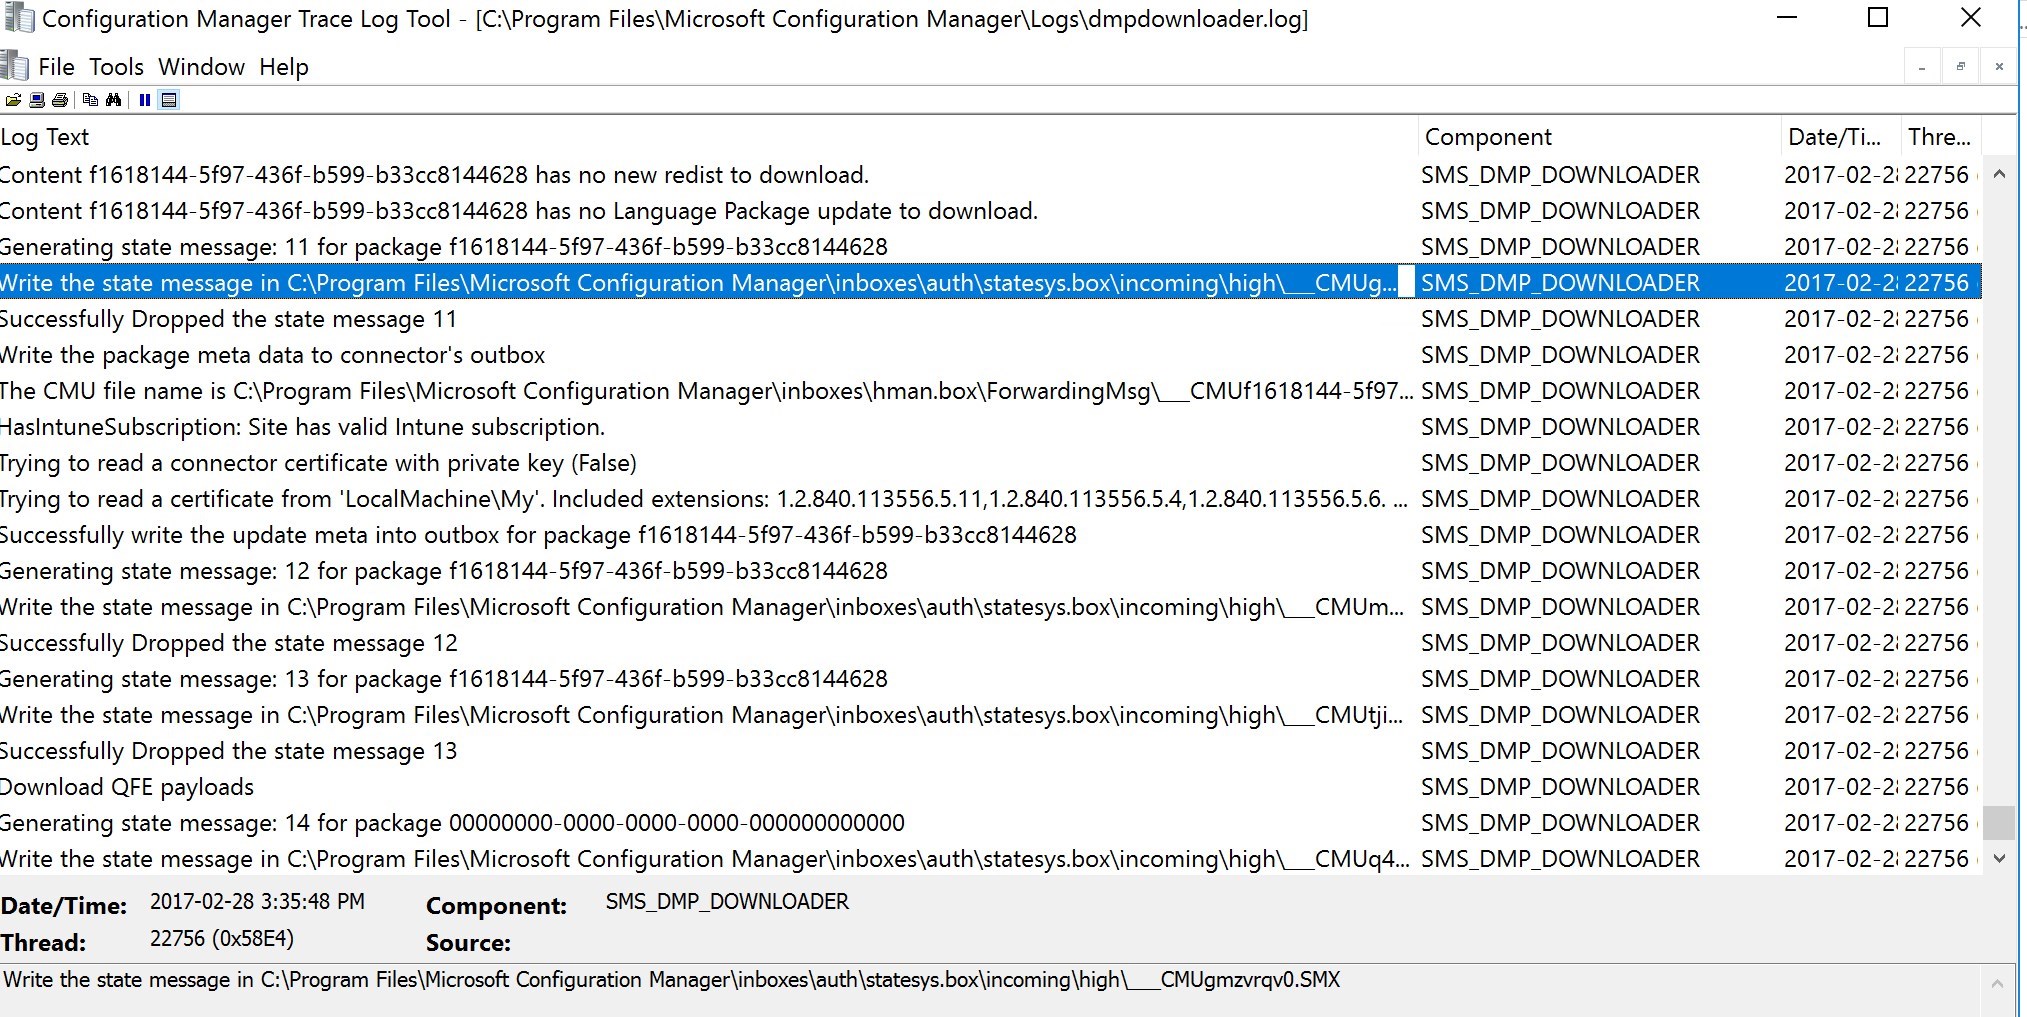Image resolution: width=2027 pixels, height=1017 pixels.
Task: Select row 'Generating state message: 12 for package'
Action: pyautogui.click(x=990, y=571)
